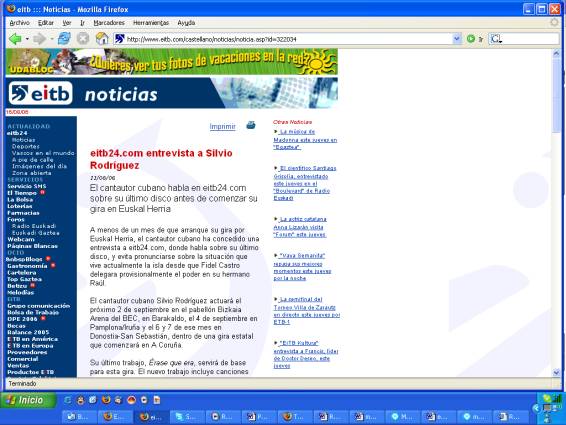Open Gastronomía sidebar link
The image size is (566, 425).
pyautogui.click(x=27, y=266)
